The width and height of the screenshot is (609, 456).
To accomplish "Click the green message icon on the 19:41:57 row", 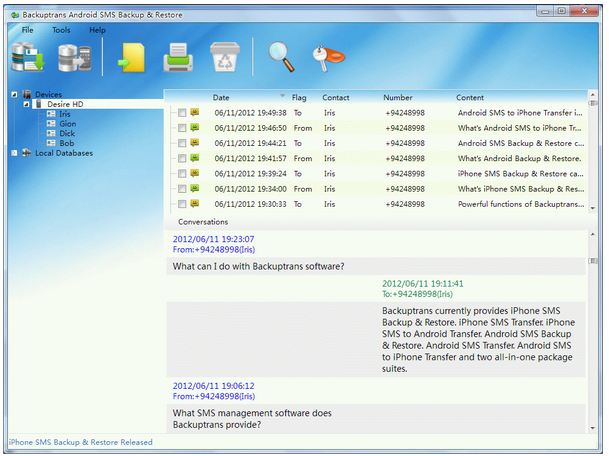I will pos(195,158).
